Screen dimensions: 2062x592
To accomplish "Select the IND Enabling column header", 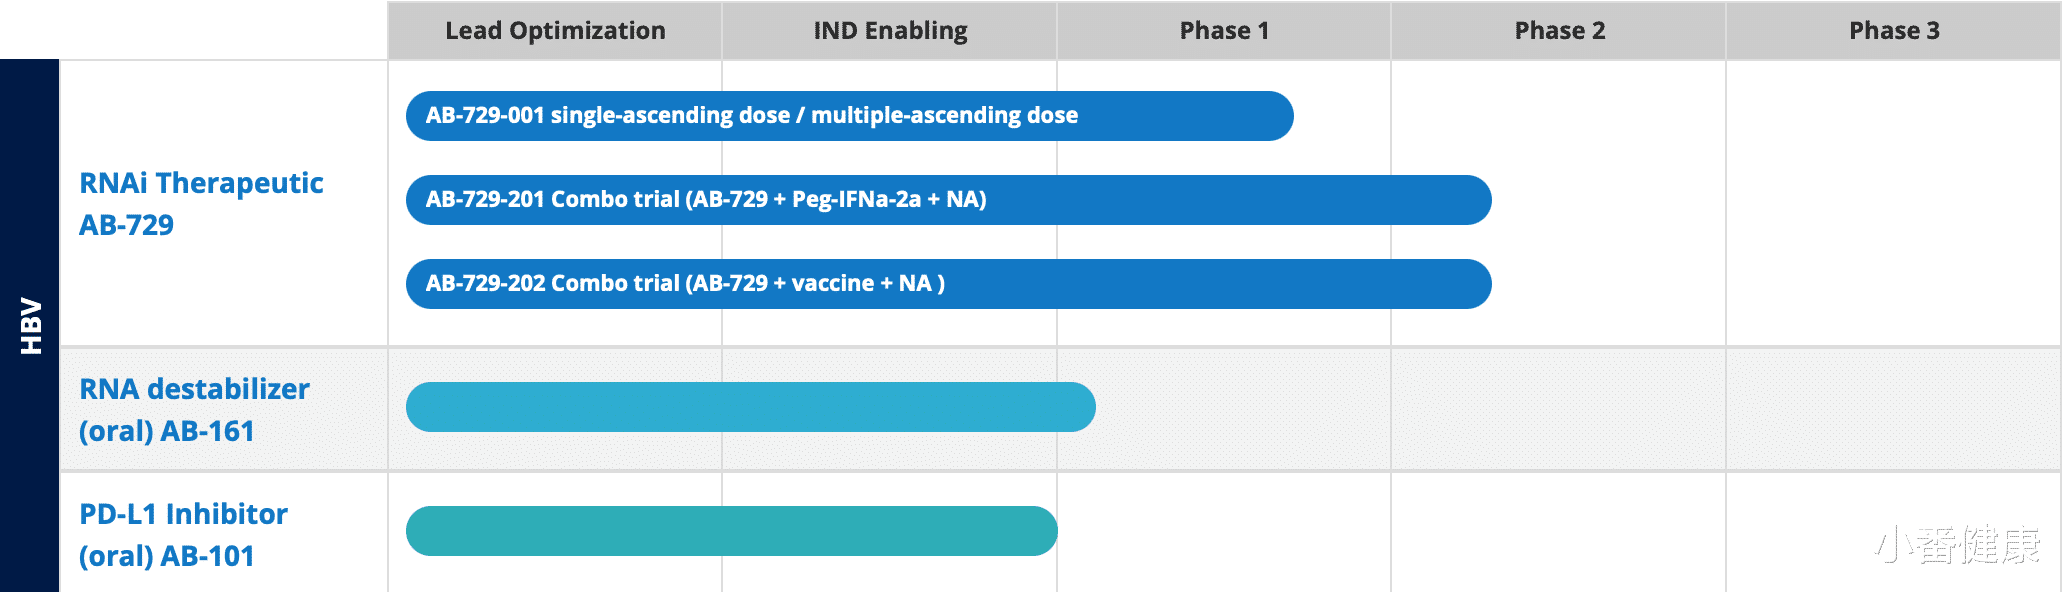I will [x=890, y=31].
